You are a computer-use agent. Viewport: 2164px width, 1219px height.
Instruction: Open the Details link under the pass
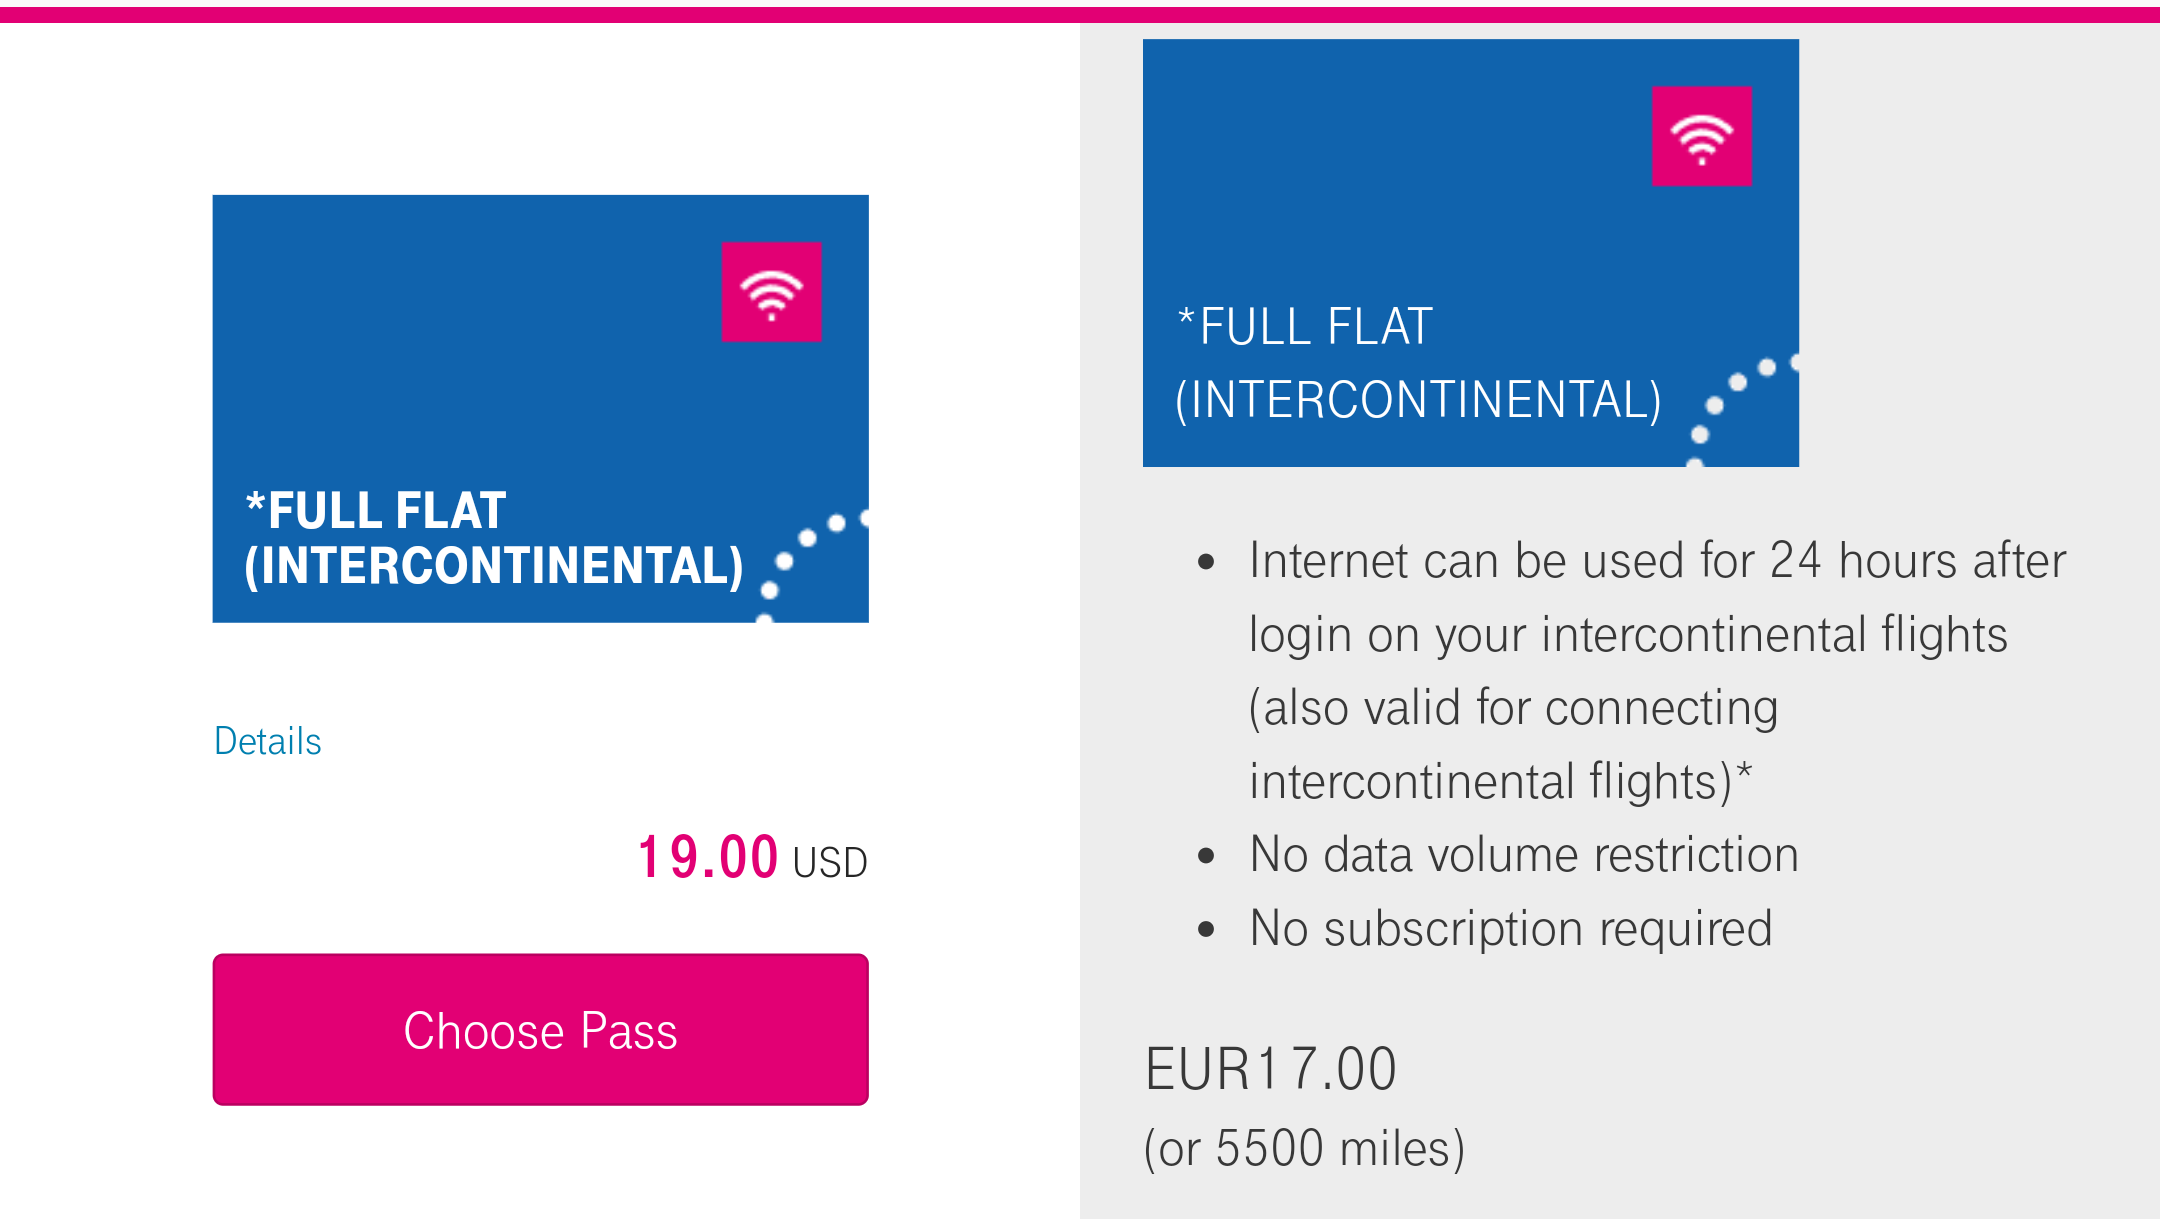[x=268, y=741]
